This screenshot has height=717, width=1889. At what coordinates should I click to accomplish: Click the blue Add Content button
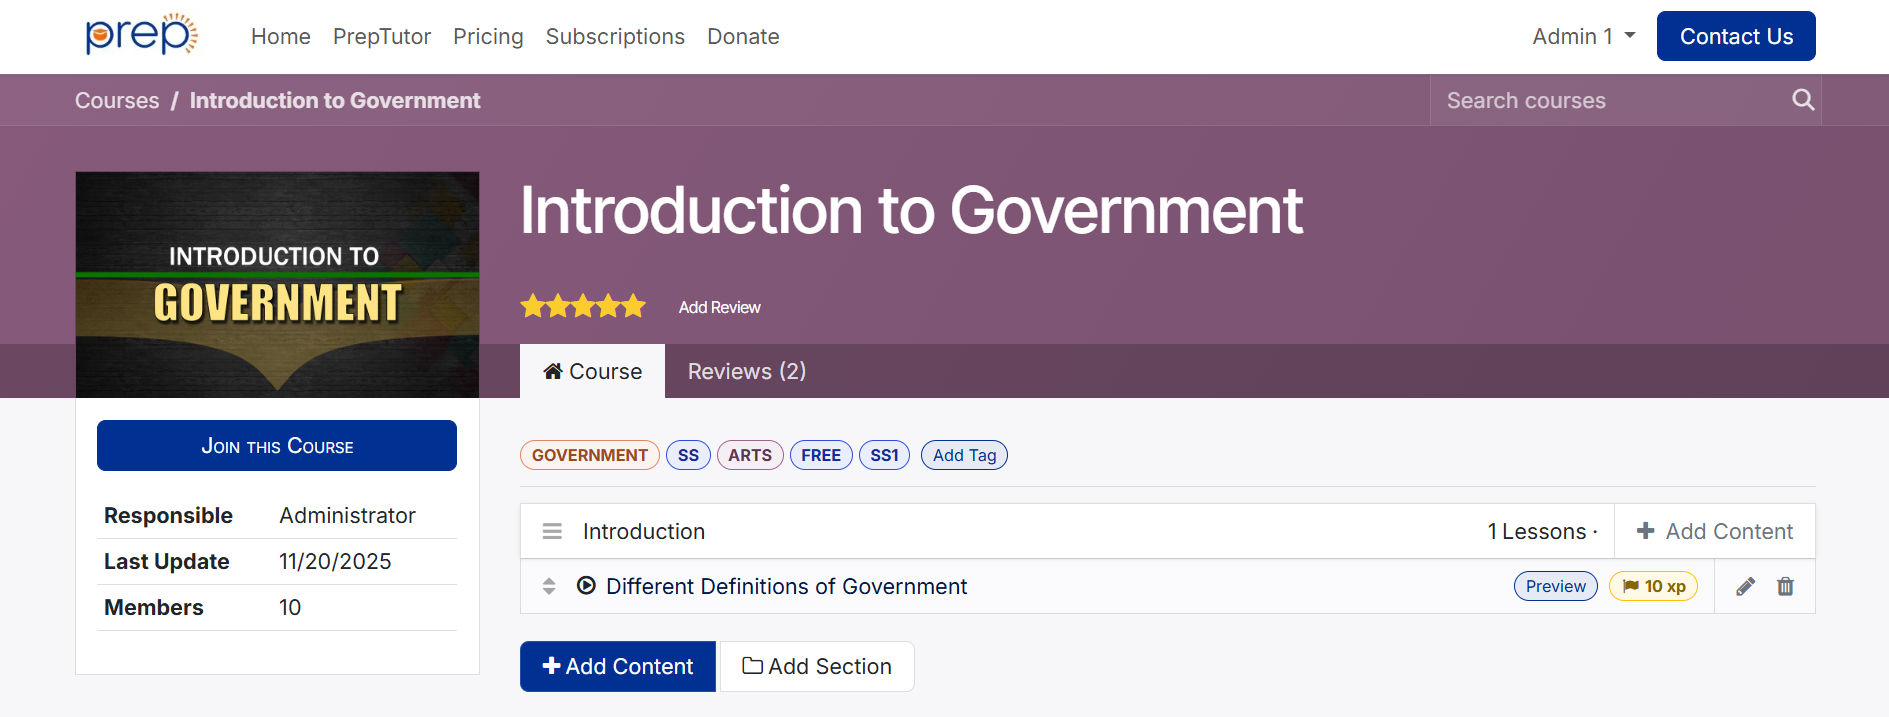[618, 666]
